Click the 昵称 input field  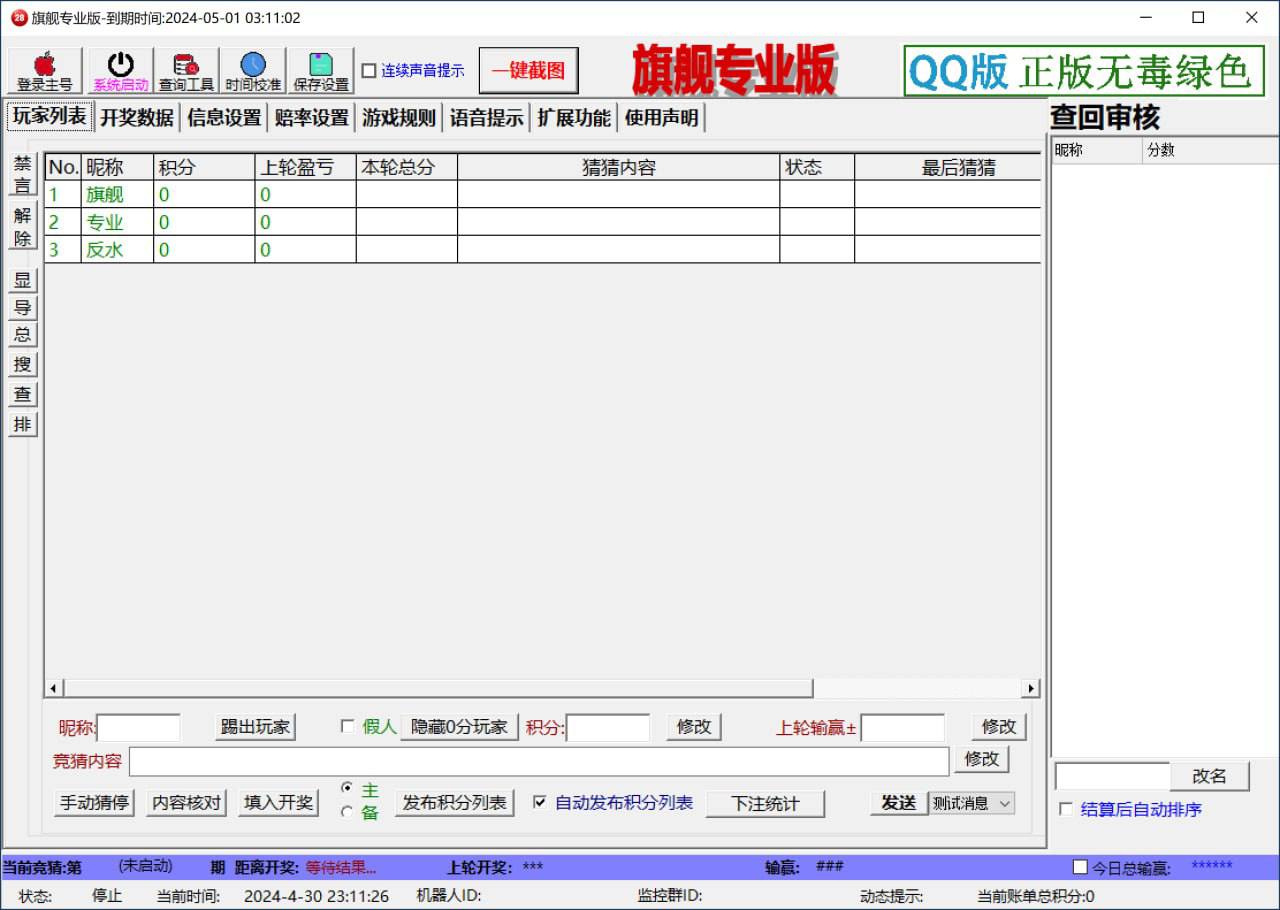138,728
